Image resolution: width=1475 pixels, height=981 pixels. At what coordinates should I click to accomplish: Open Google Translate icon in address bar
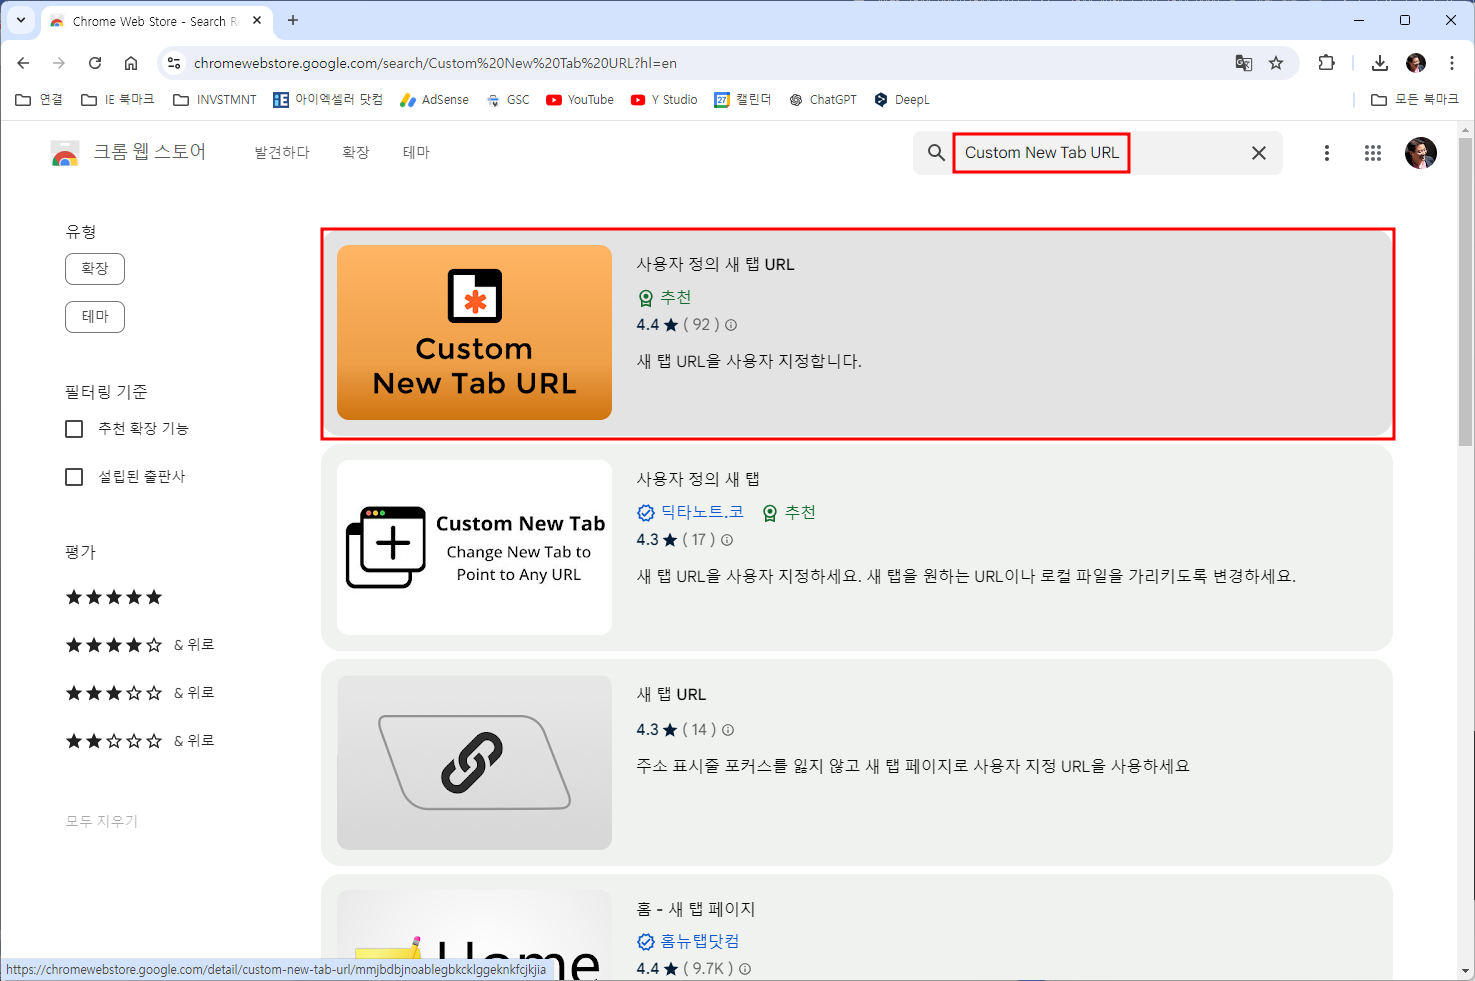coord(1244,63)
